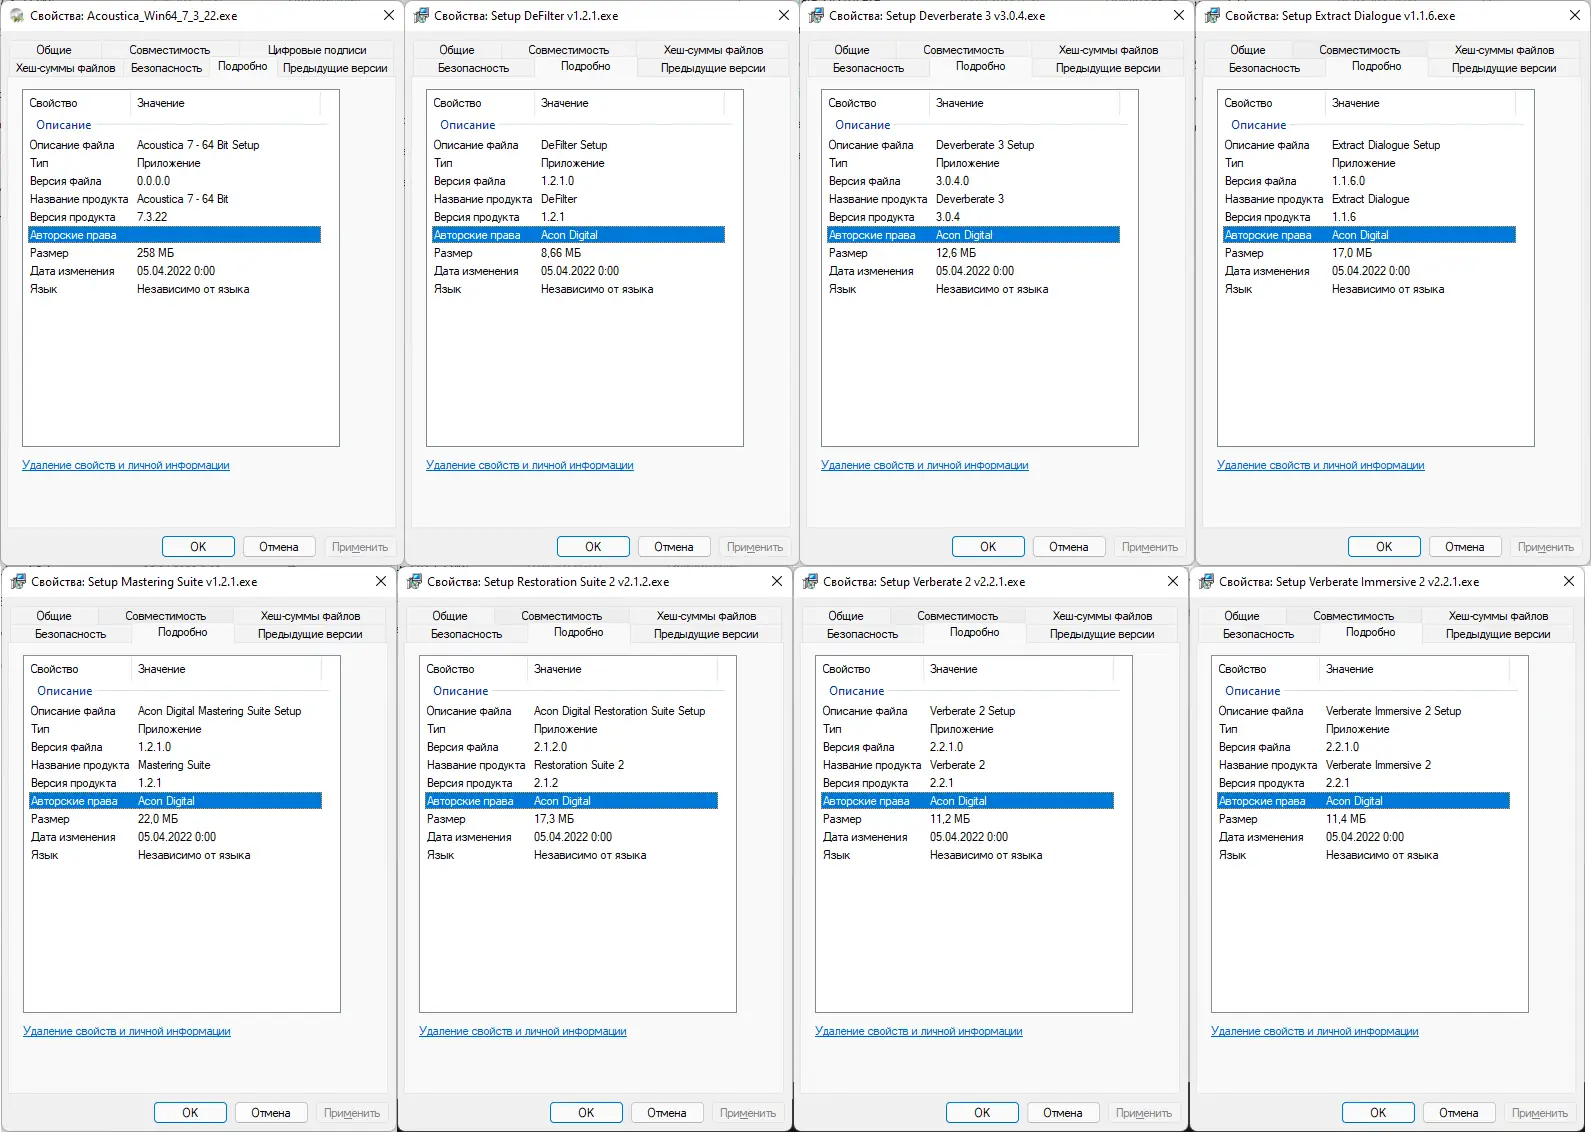Image resolution: width=1591 pixels, height=1133 pixels.
Task: Click the title bar icon of the Extract Dialogue window
Action: 1212,16
